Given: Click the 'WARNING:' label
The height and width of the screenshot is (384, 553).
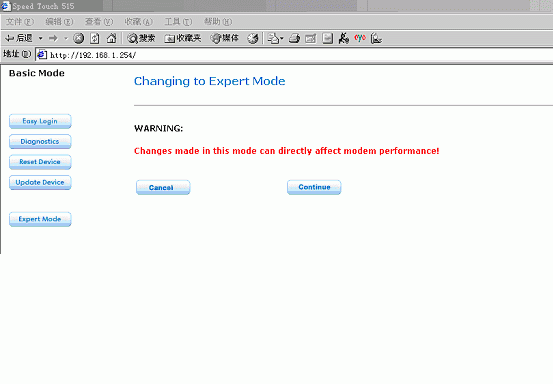Looking at the screenshot, I should (159, 128).
